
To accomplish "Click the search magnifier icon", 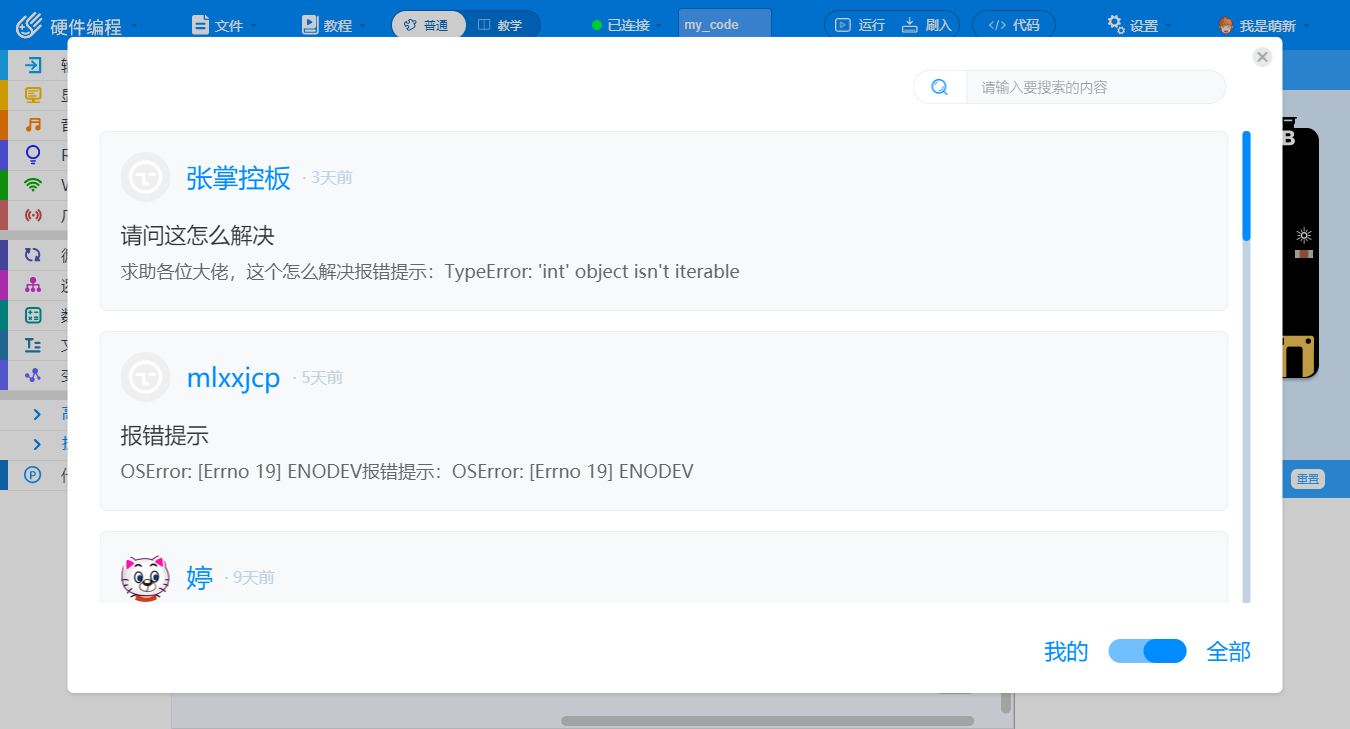I will click(939, 87).
